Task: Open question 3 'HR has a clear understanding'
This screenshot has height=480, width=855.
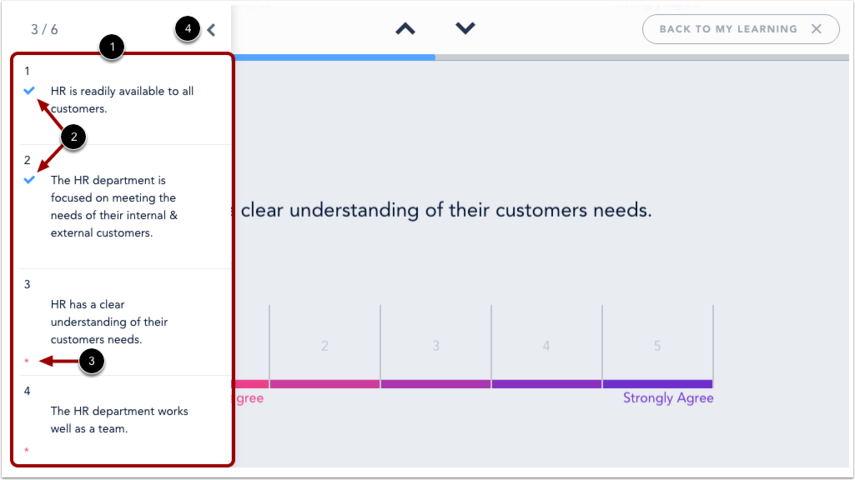Action: coord(109,322)
